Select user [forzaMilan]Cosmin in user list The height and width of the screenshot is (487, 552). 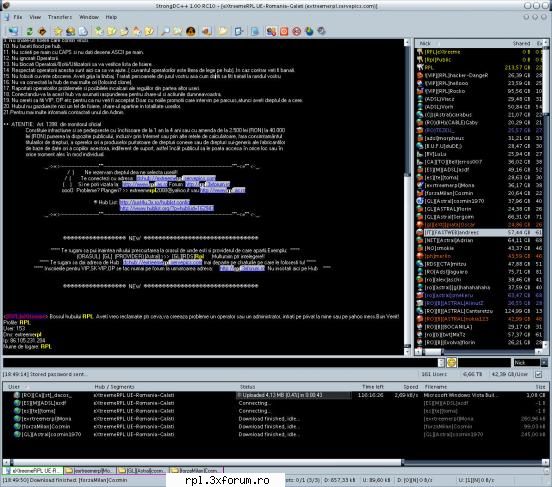tap(479, 193)
